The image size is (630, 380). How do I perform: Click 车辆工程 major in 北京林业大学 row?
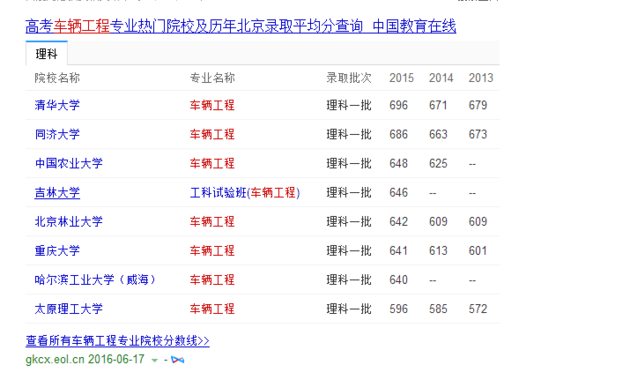coord(212,222)
